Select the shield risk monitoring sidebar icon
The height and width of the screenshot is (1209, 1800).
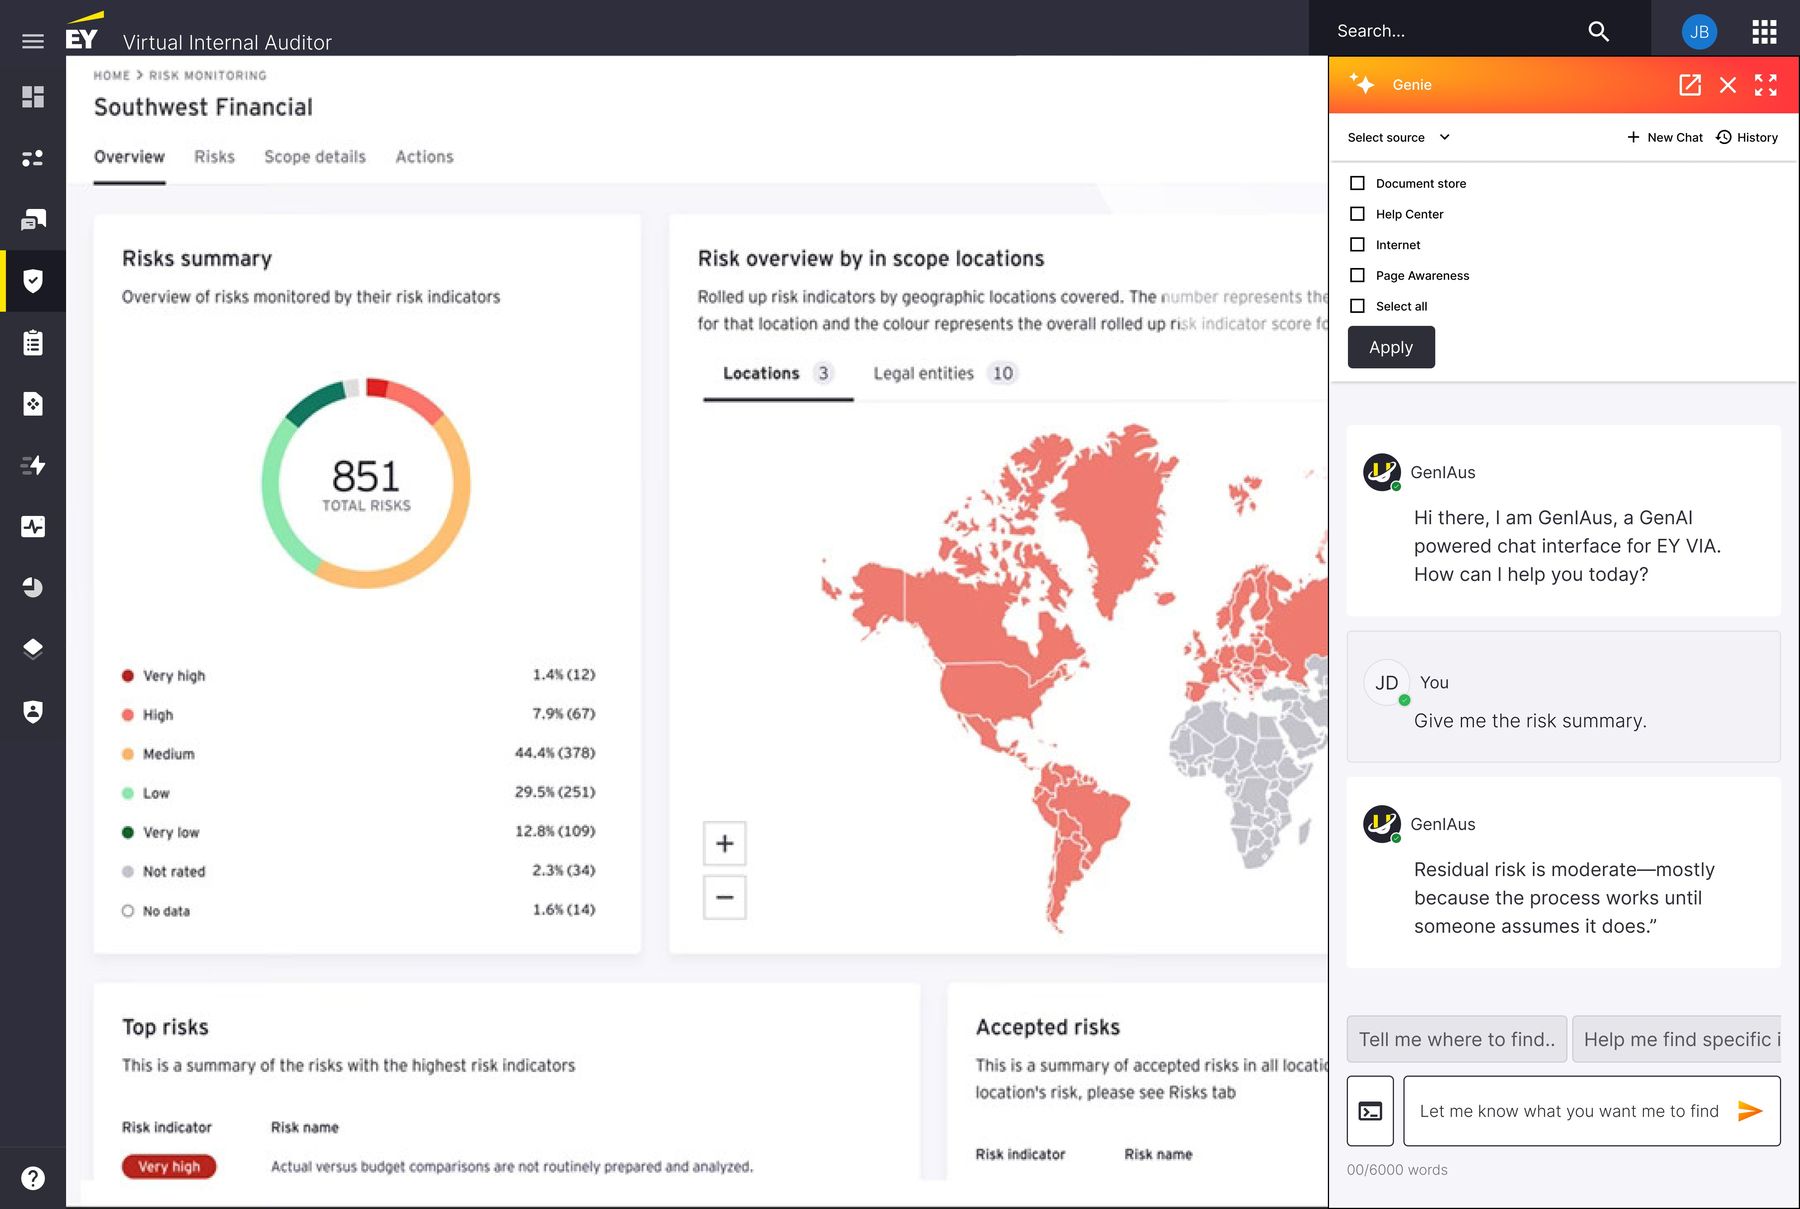[33, 281]
